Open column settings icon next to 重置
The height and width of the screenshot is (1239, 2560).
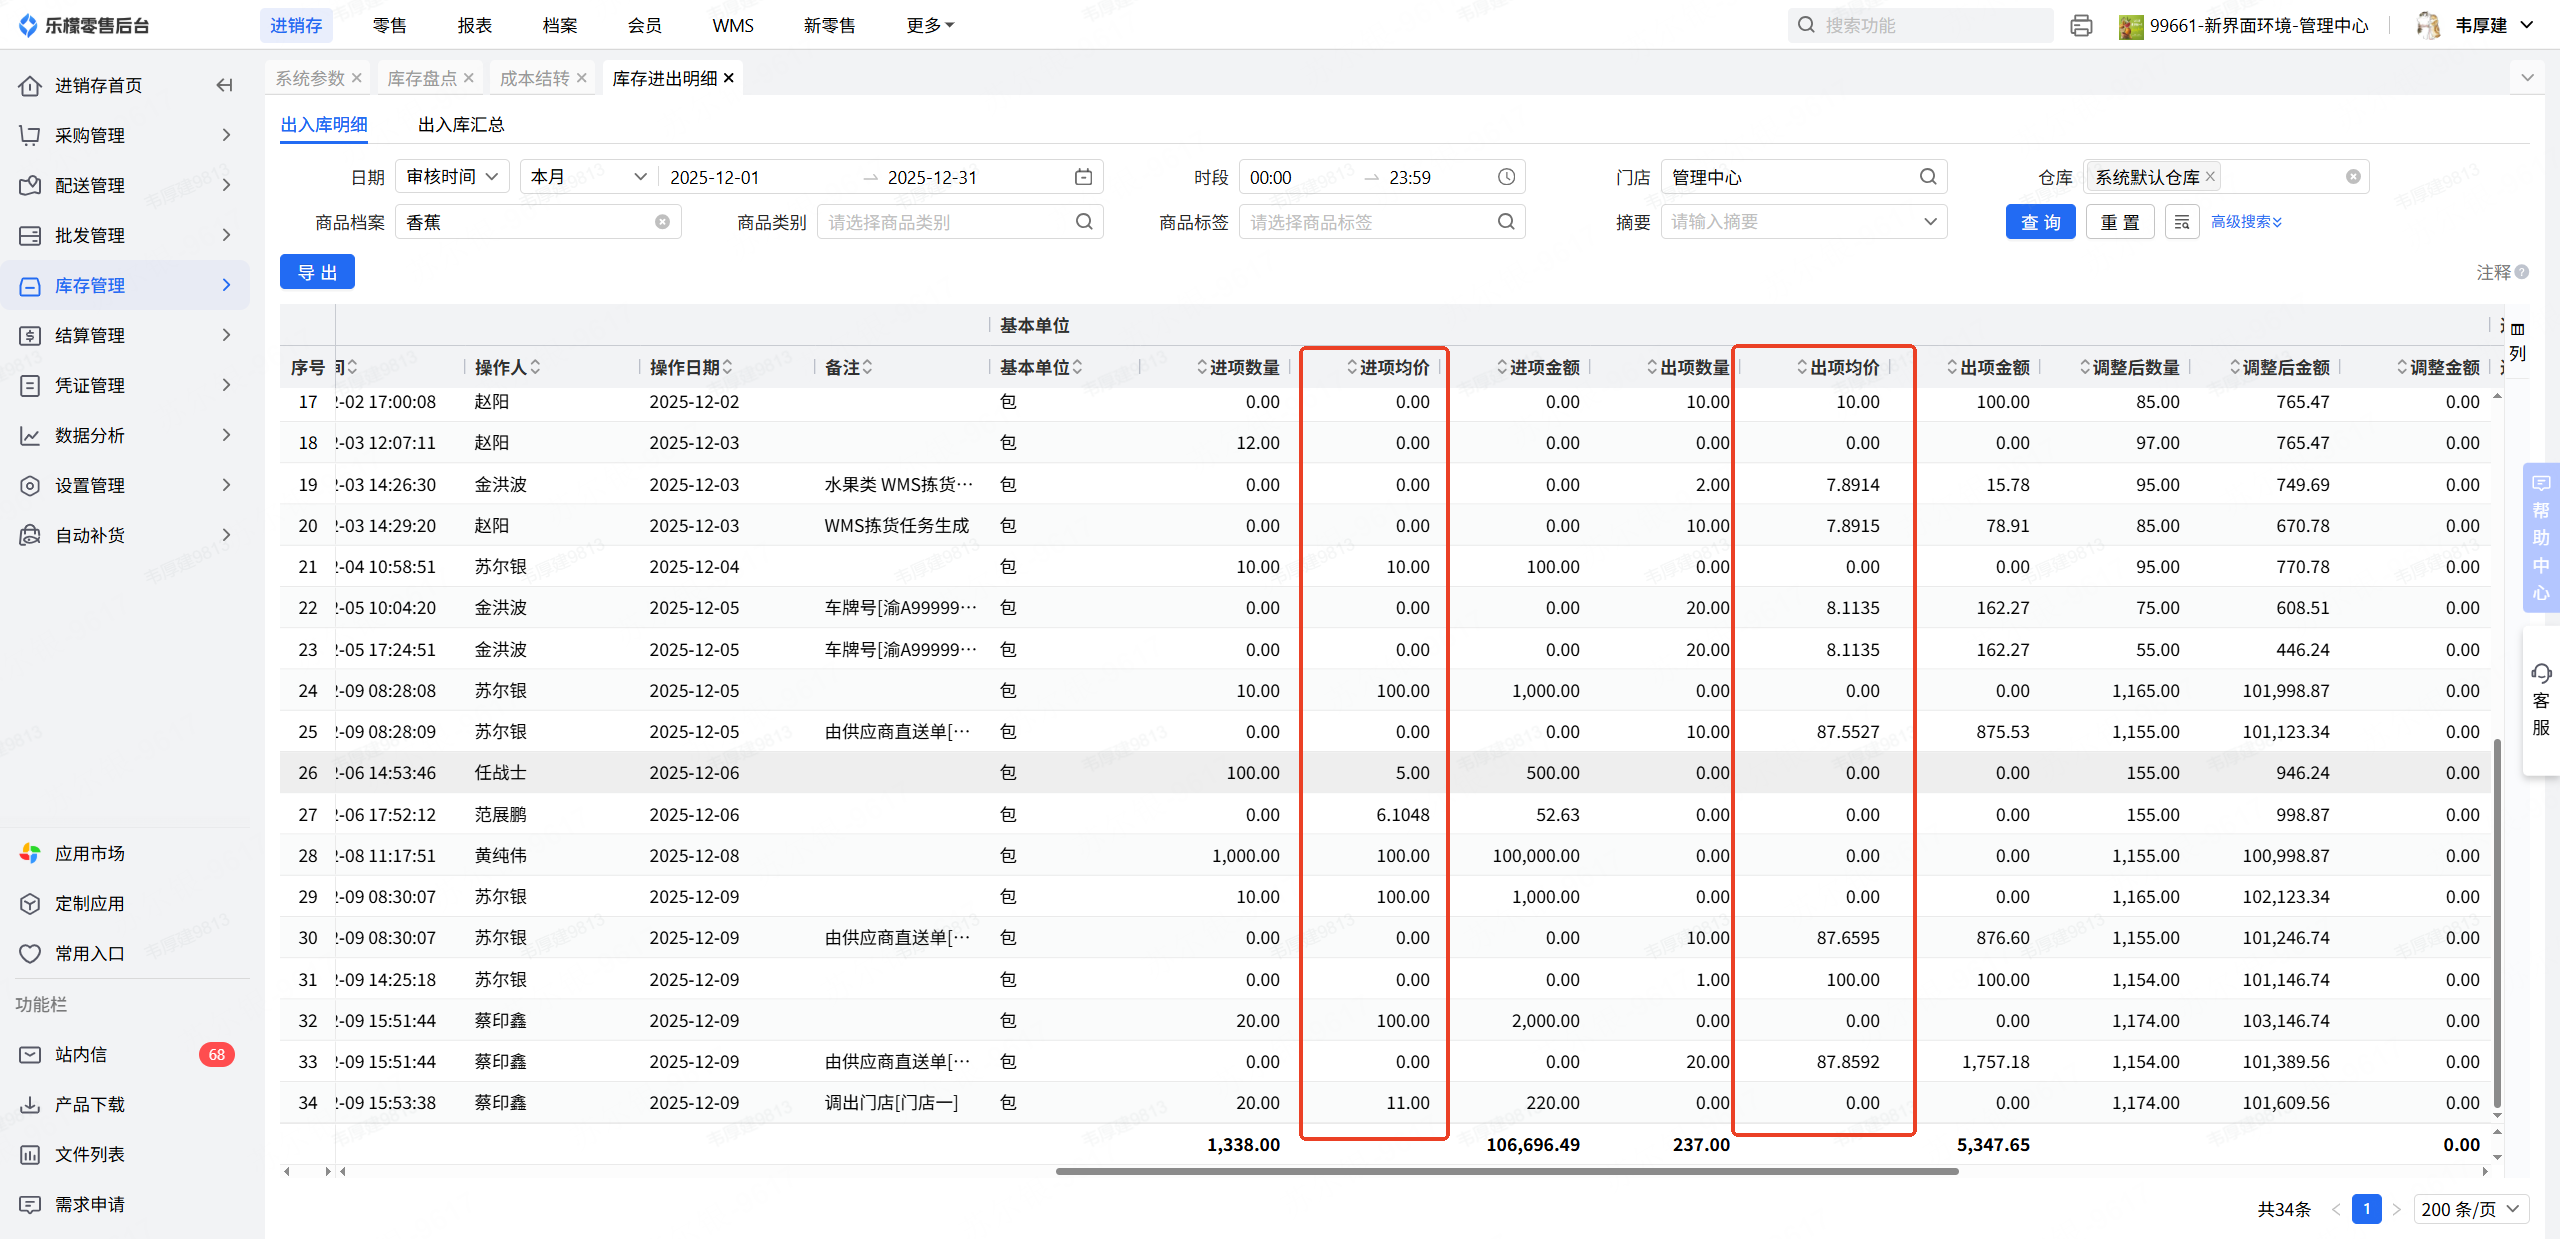(x=2182, y=222)
